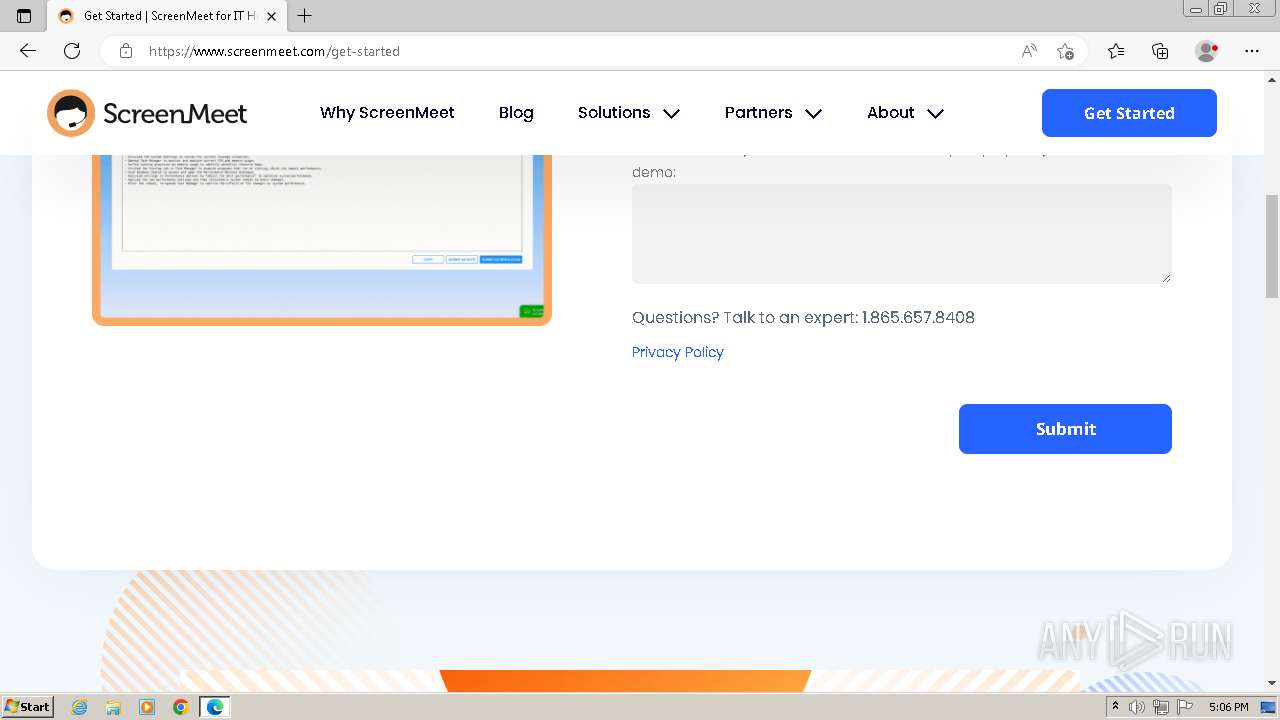1280x720 pixels.
Task: Submit the form with Submit button
Action: [1065, 429]
